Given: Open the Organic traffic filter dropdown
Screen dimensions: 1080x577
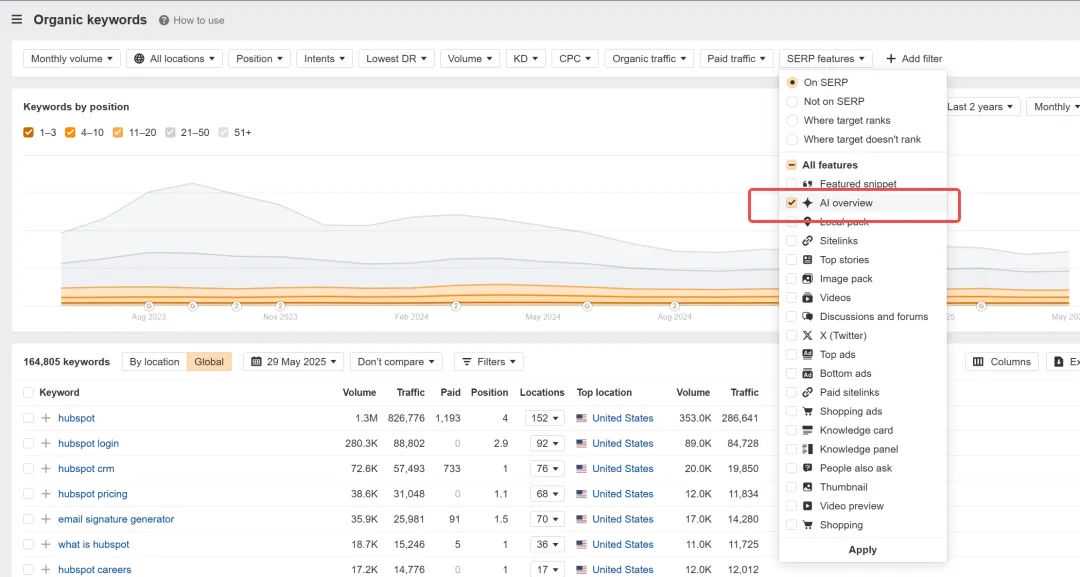Looking at the screenshot, I should tap(649, 59).
